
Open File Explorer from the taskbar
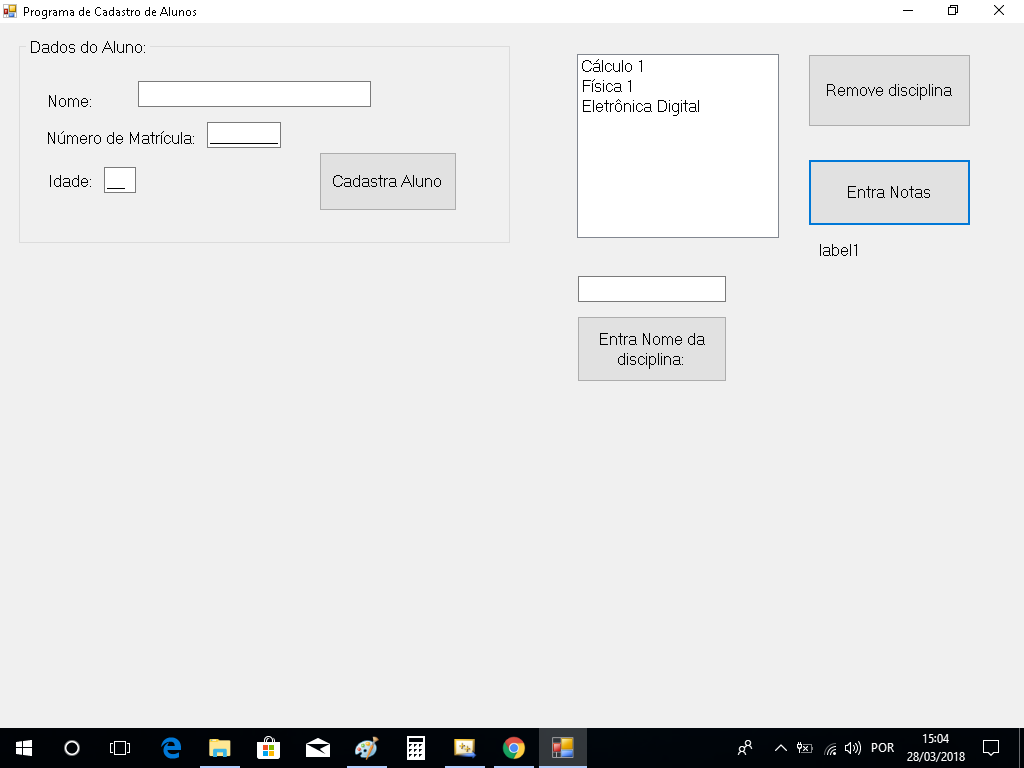219,748
